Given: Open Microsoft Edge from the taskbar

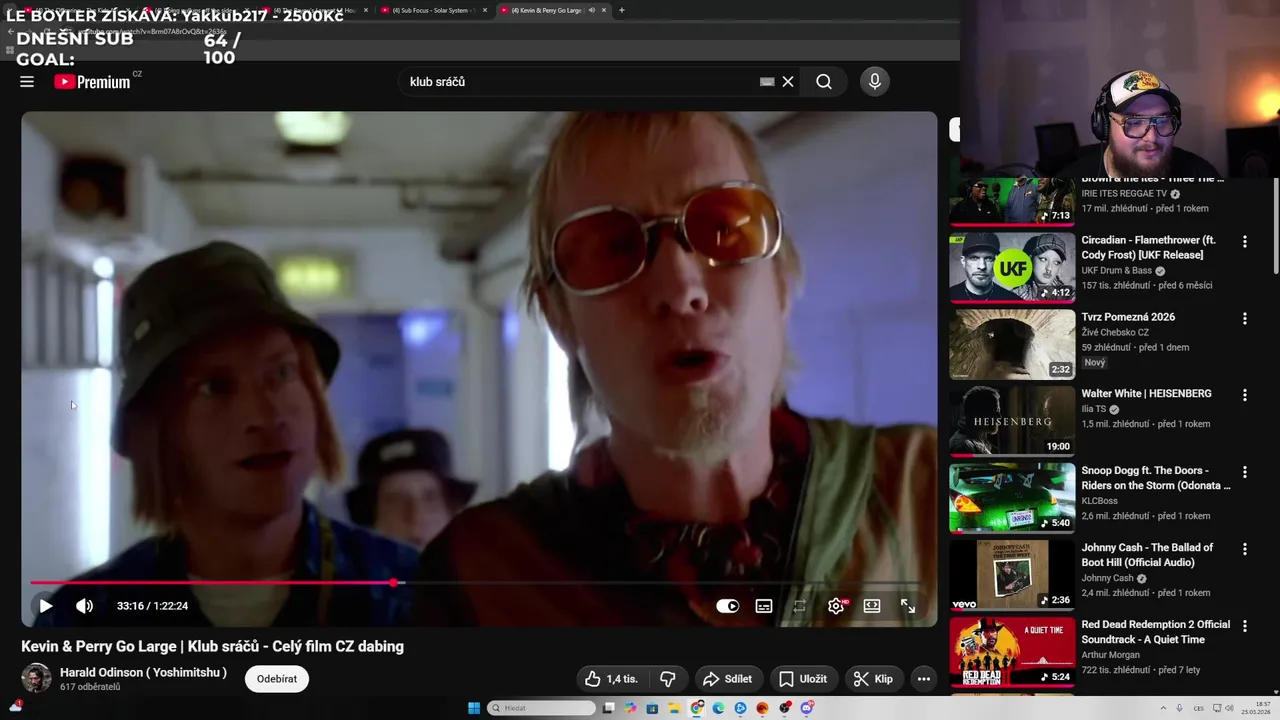Looking at the screenshot, I should click(718, 708).
